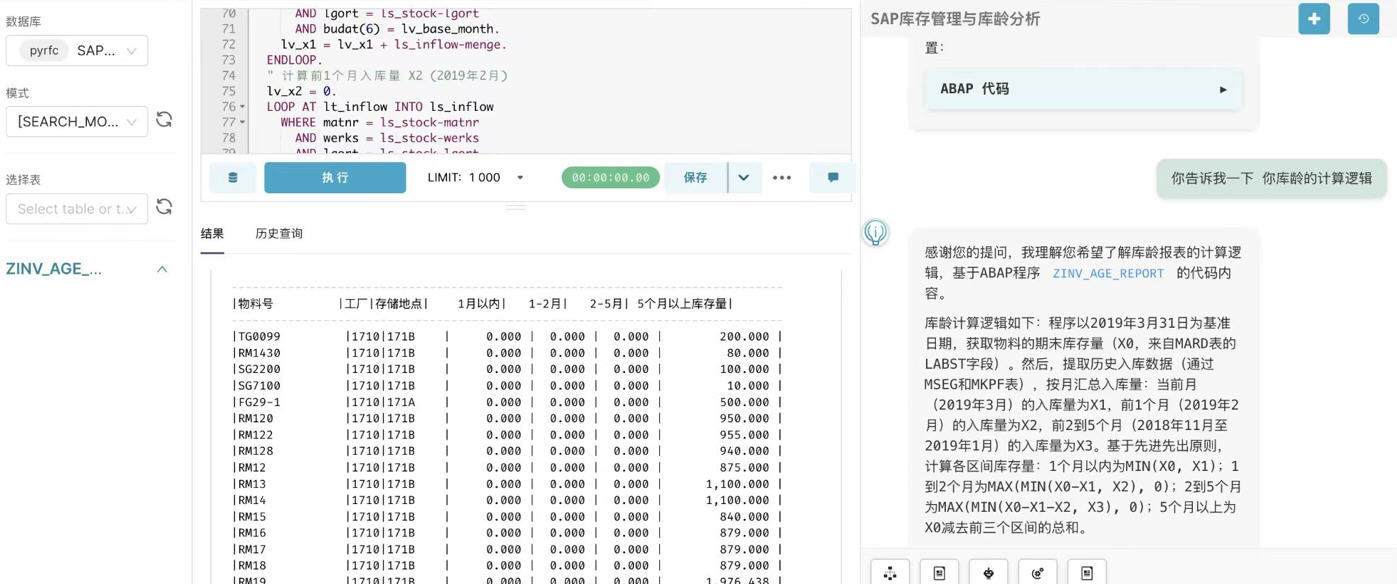Image resolution: width=1397 pixels, height=584 pixels.
Task: Click the comment bubble icon in the toolbar
Action: click(833, 178)
